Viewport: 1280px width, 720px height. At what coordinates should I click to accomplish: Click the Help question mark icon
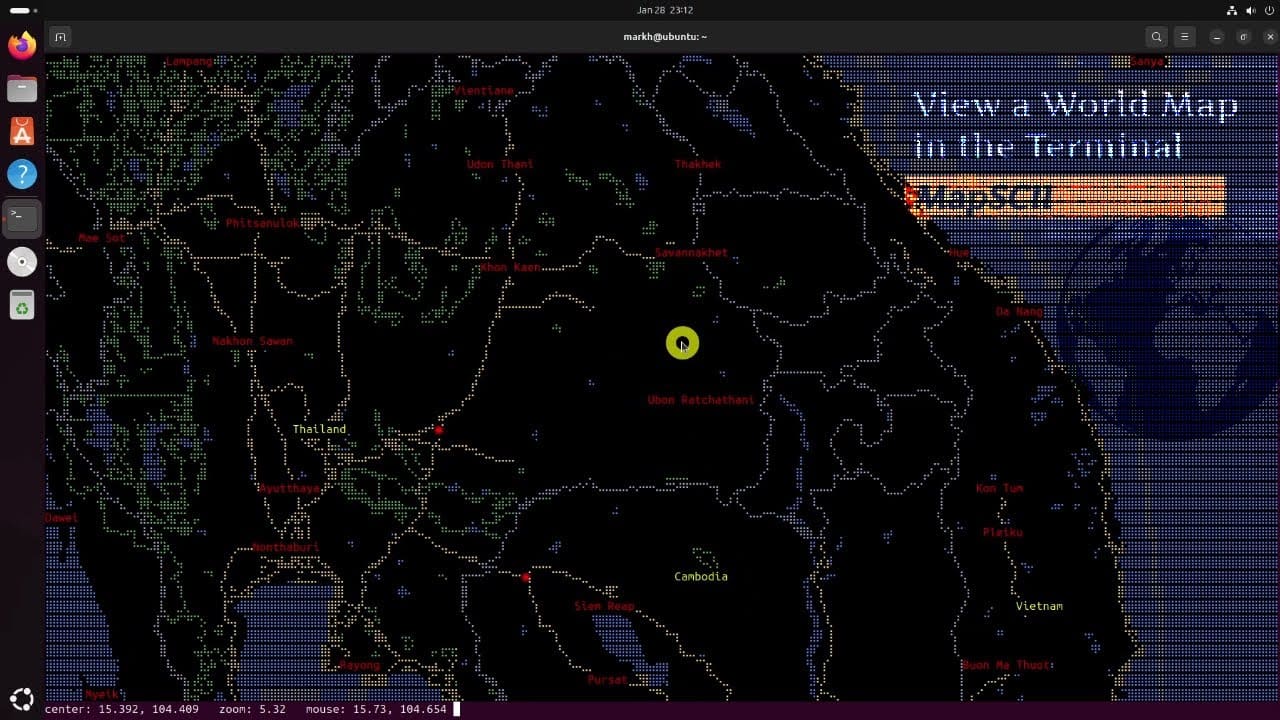tap(22, 175)
